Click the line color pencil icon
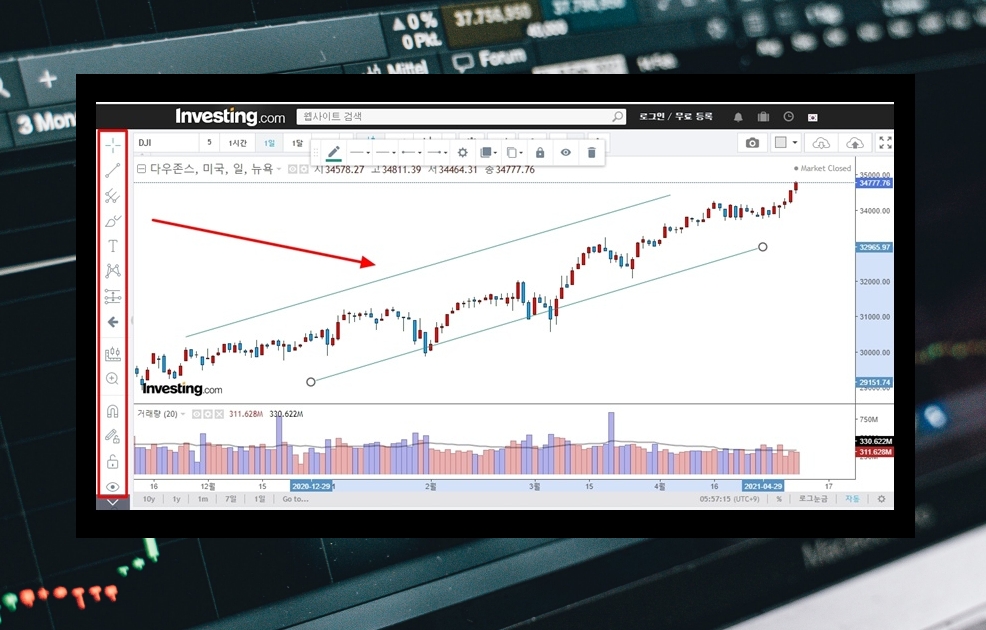This screenshot has width=986, height=630. tap(334, 153)
